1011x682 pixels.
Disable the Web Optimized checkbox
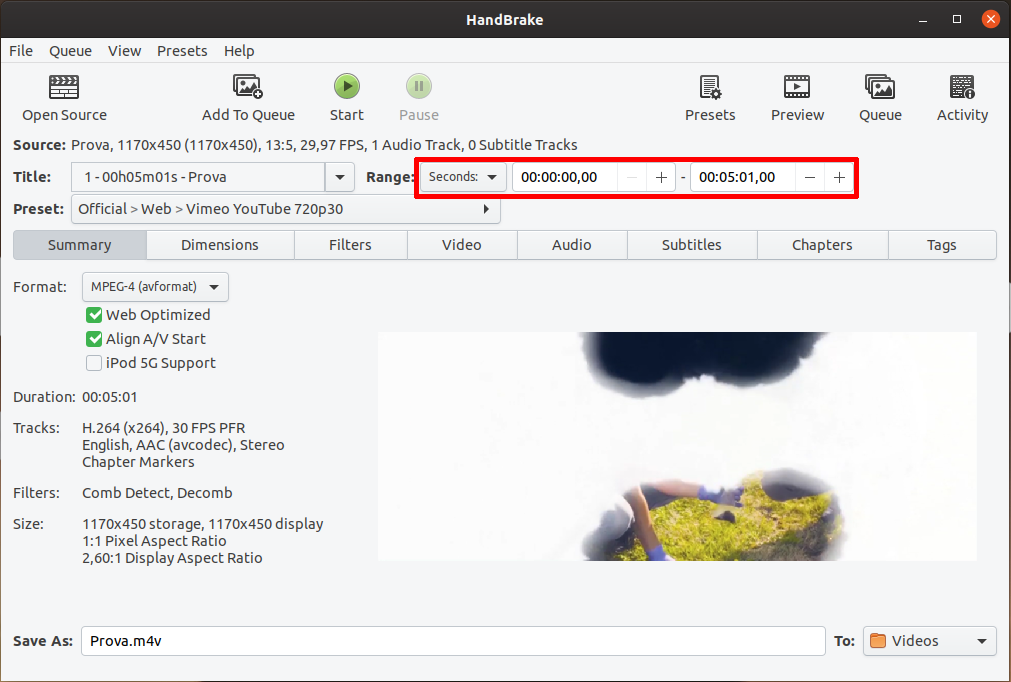click(95, 315)
